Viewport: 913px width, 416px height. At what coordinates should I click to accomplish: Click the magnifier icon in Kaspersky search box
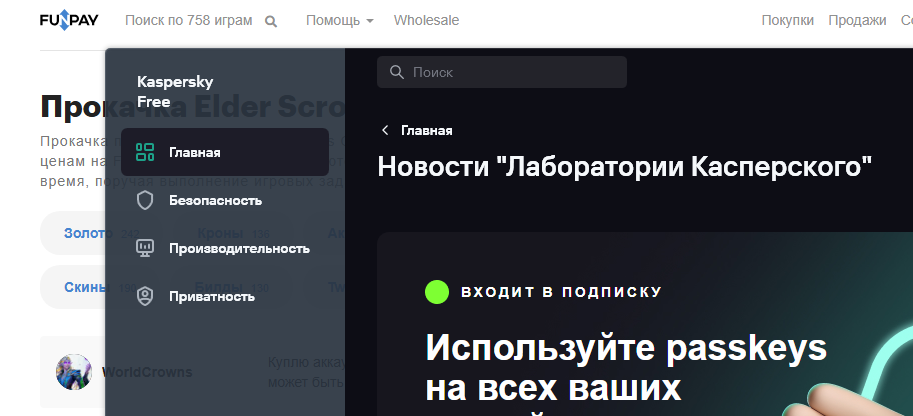click(x=397, y=72)
